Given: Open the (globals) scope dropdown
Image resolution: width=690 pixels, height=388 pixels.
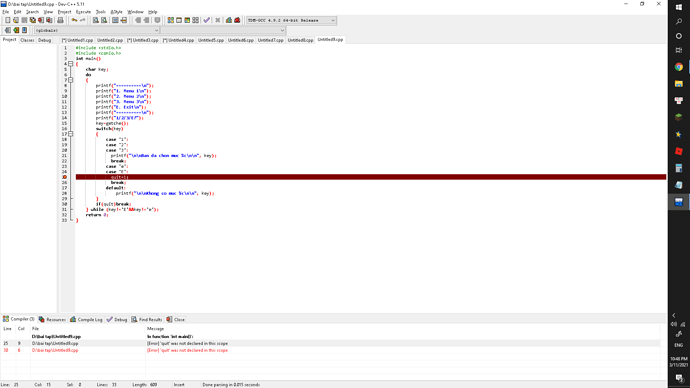Looking at the screenshot, I should tap(97, 30).
